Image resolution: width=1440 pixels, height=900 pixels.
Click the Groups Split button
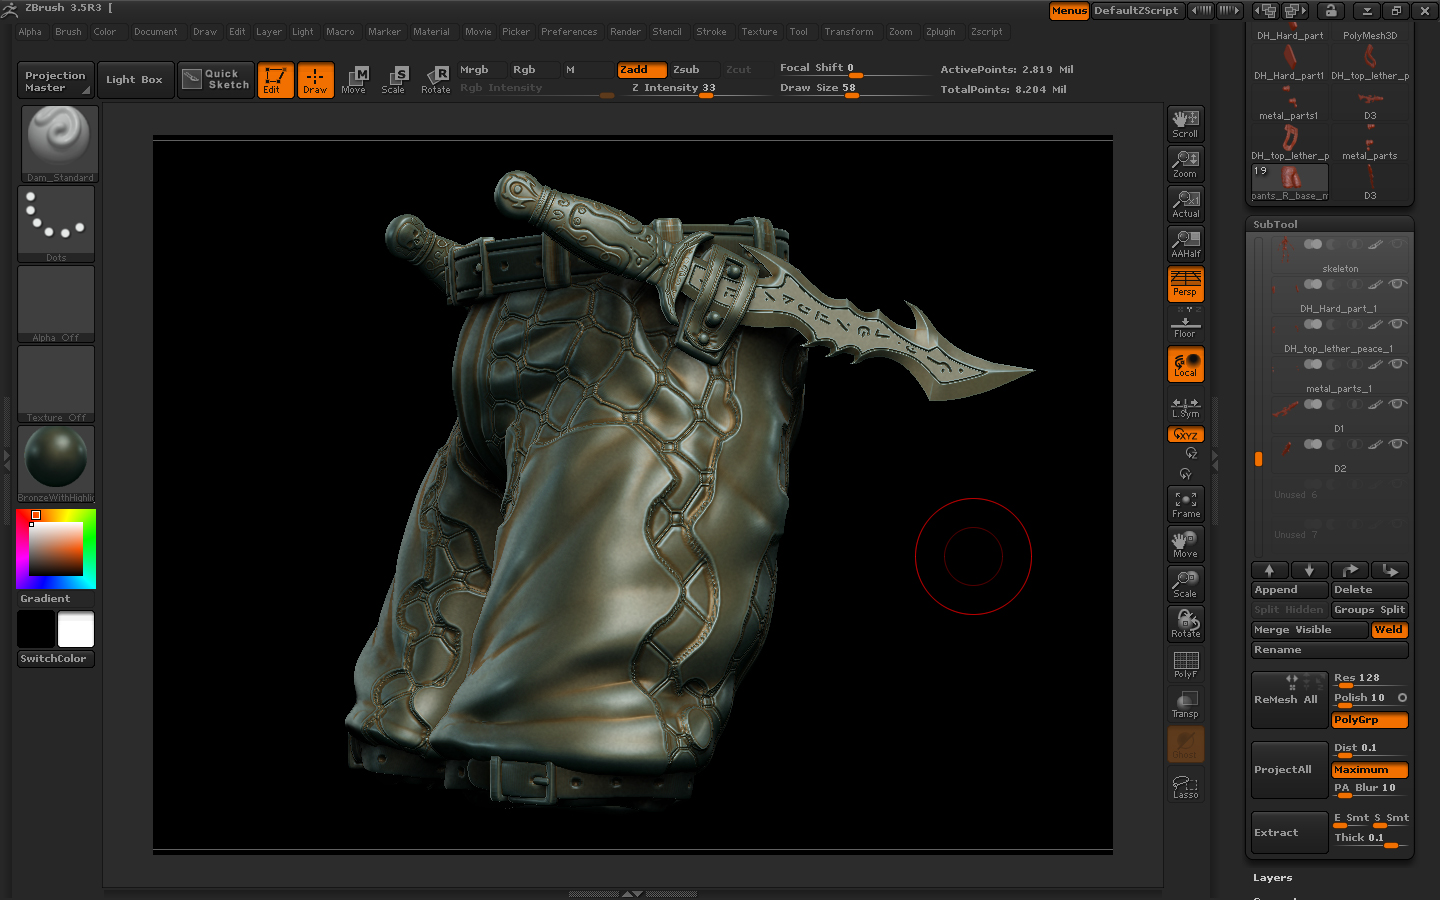(1370, 610)
